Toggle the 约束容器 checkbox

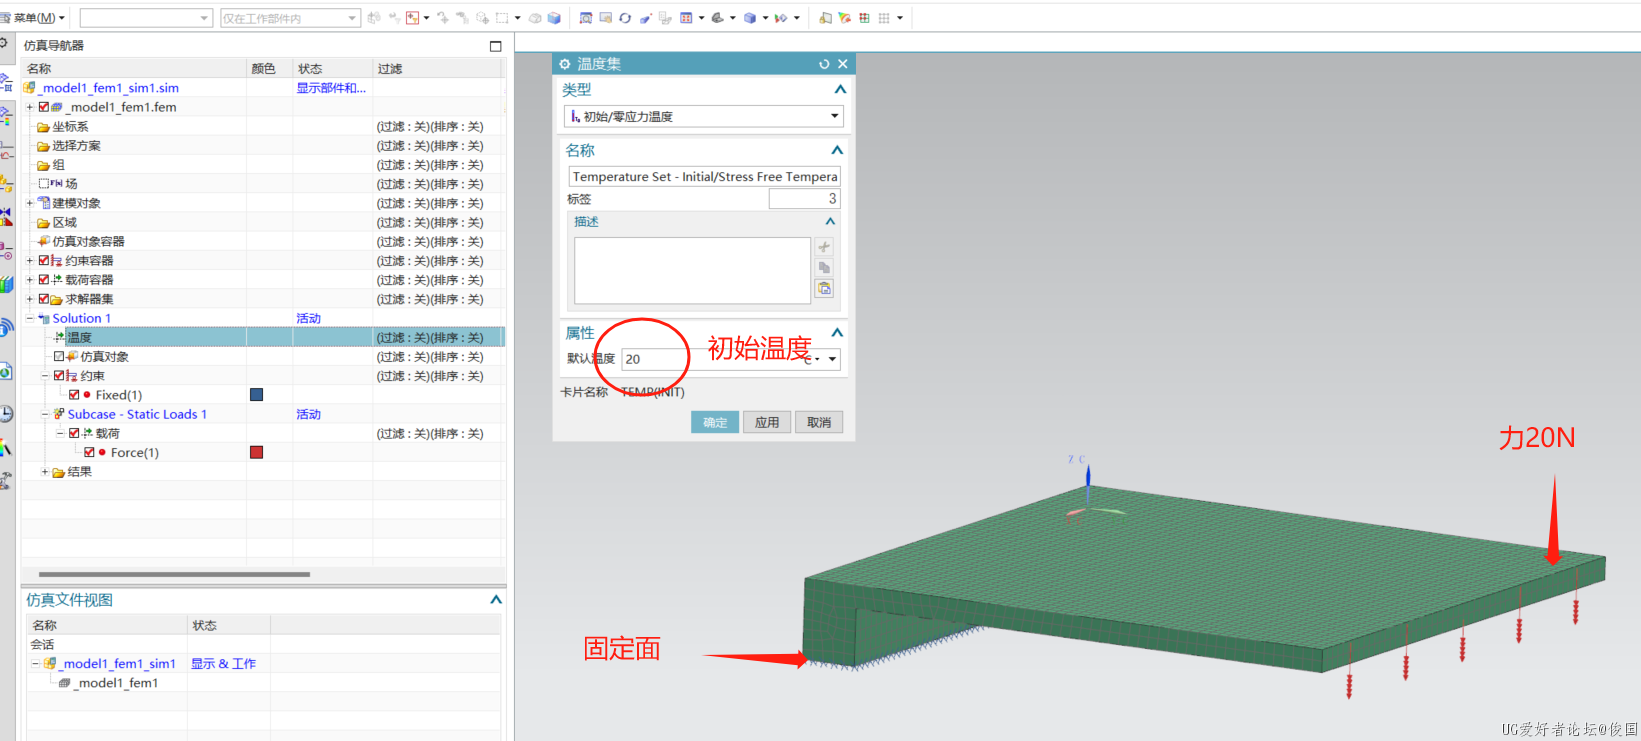44,260
